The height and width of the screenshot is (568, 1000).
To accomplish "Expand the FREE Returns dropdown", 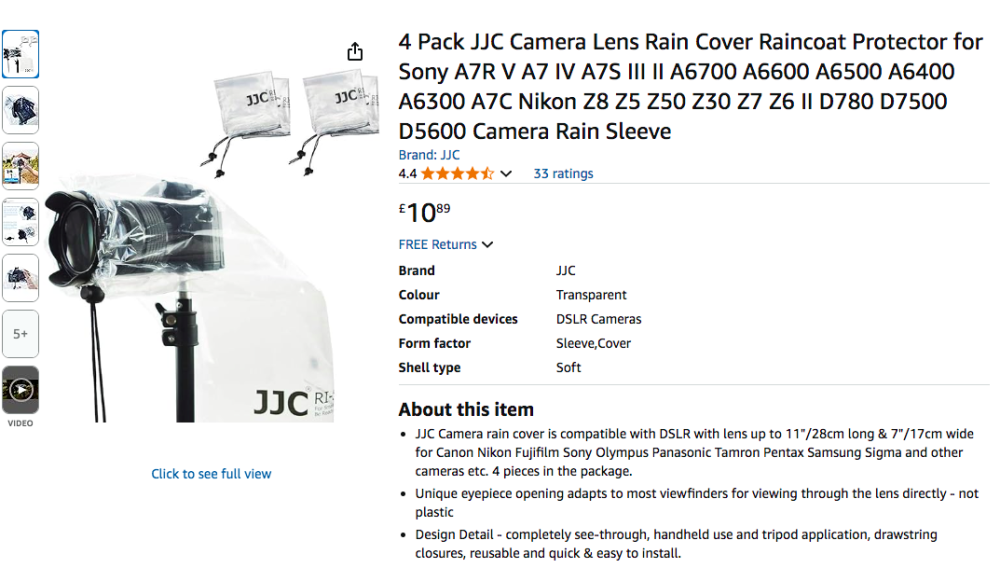I will [487, 245].
